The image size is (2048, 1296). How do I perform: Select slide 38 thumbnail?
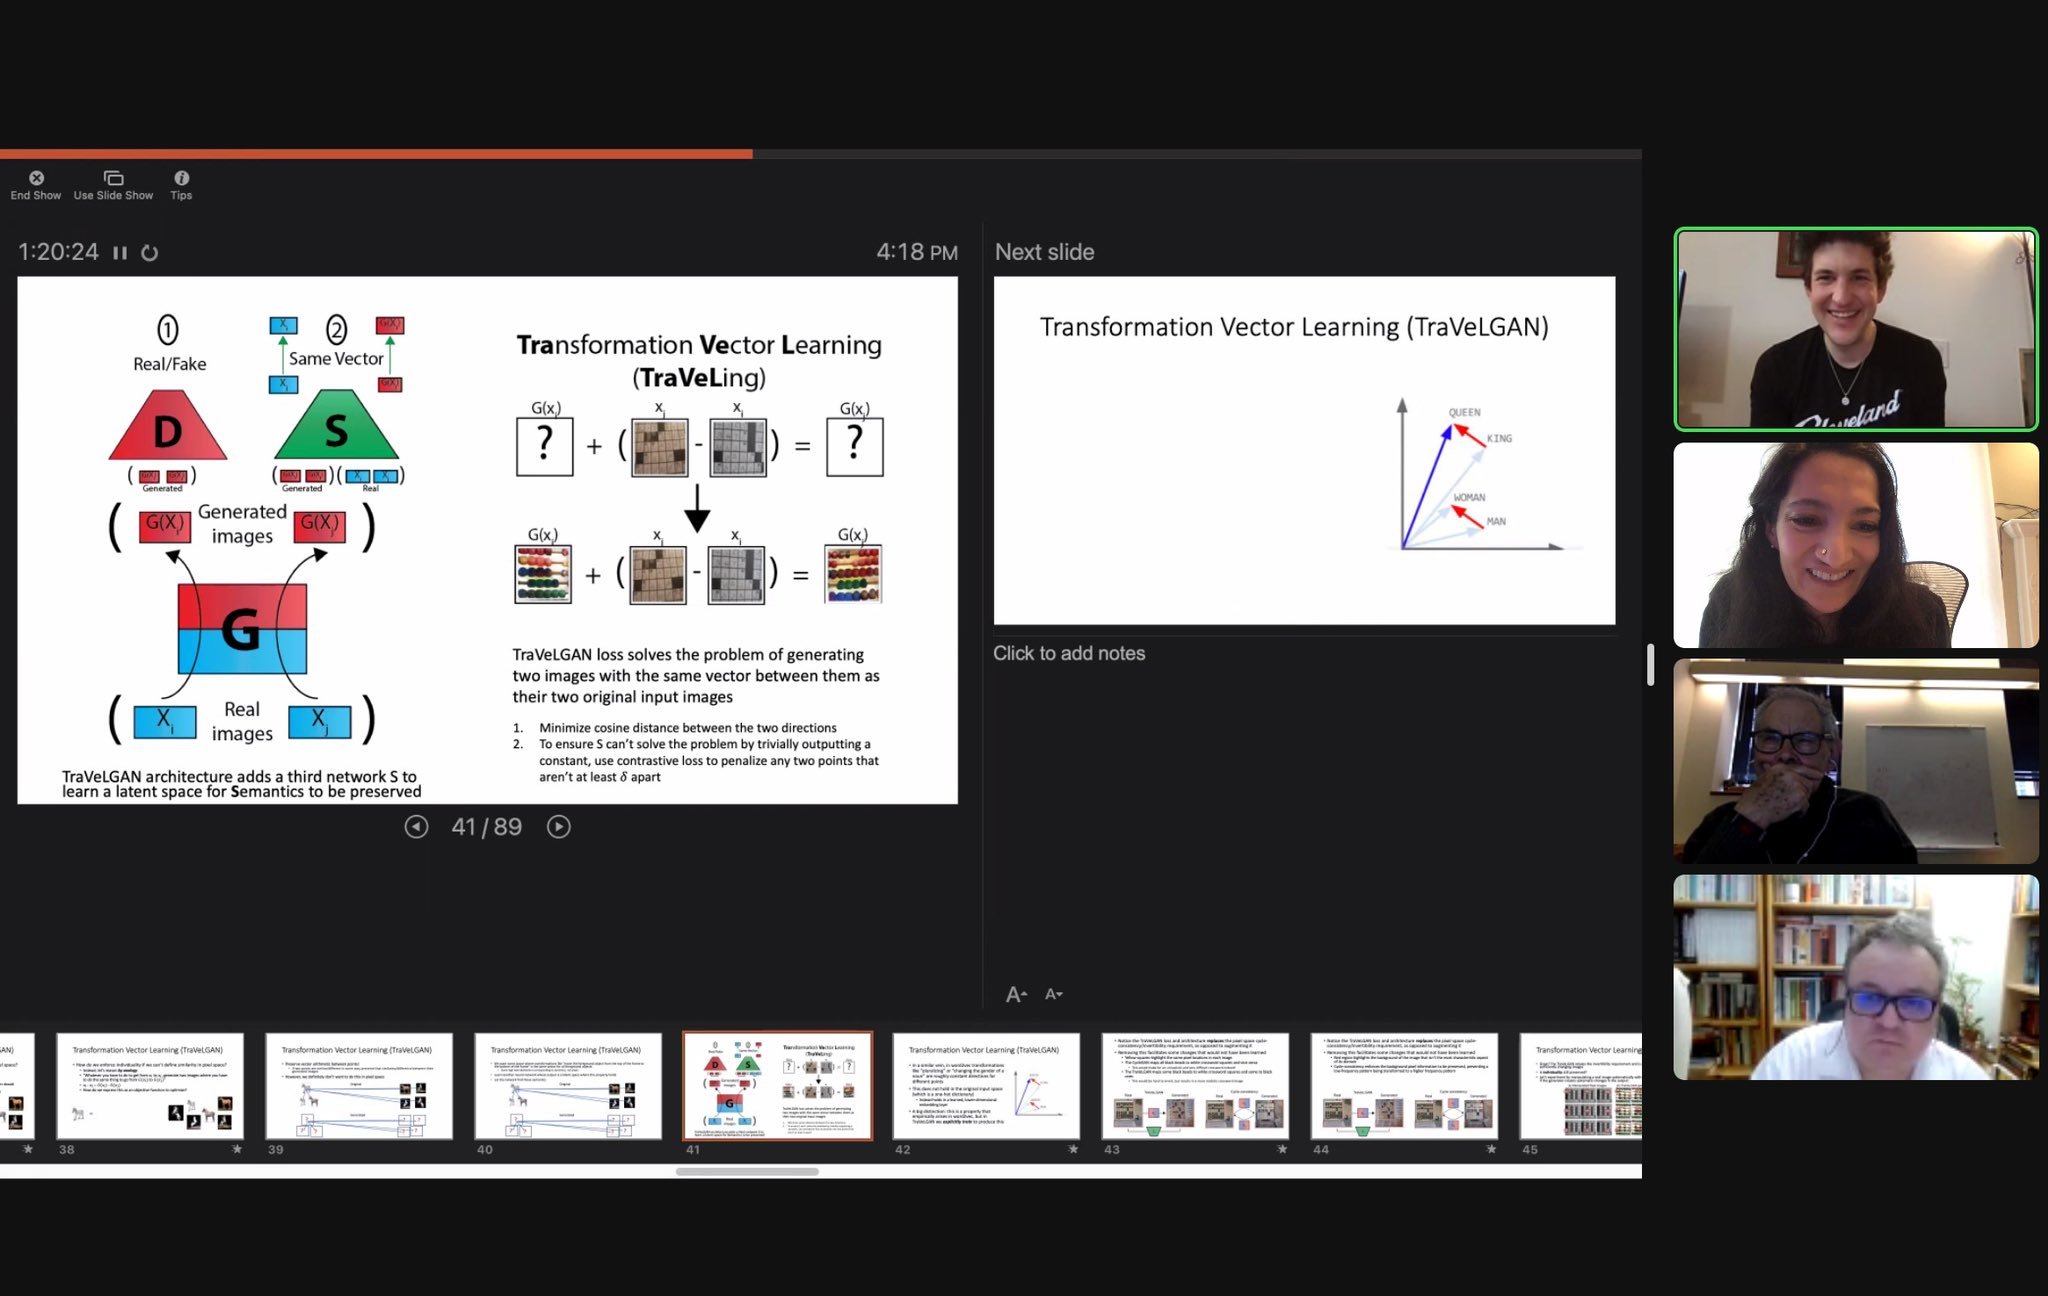pyautogui.click(x=150, y=1086)
